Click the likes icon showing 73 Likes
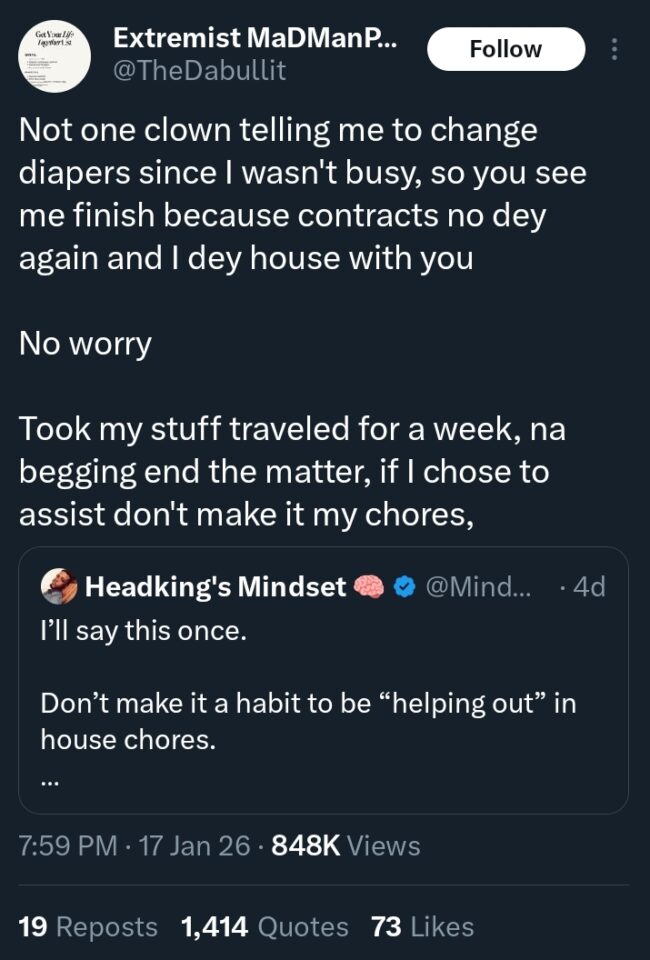Image resolution: width=650 pixels, height=960 pixels. (x=419, y=927)
